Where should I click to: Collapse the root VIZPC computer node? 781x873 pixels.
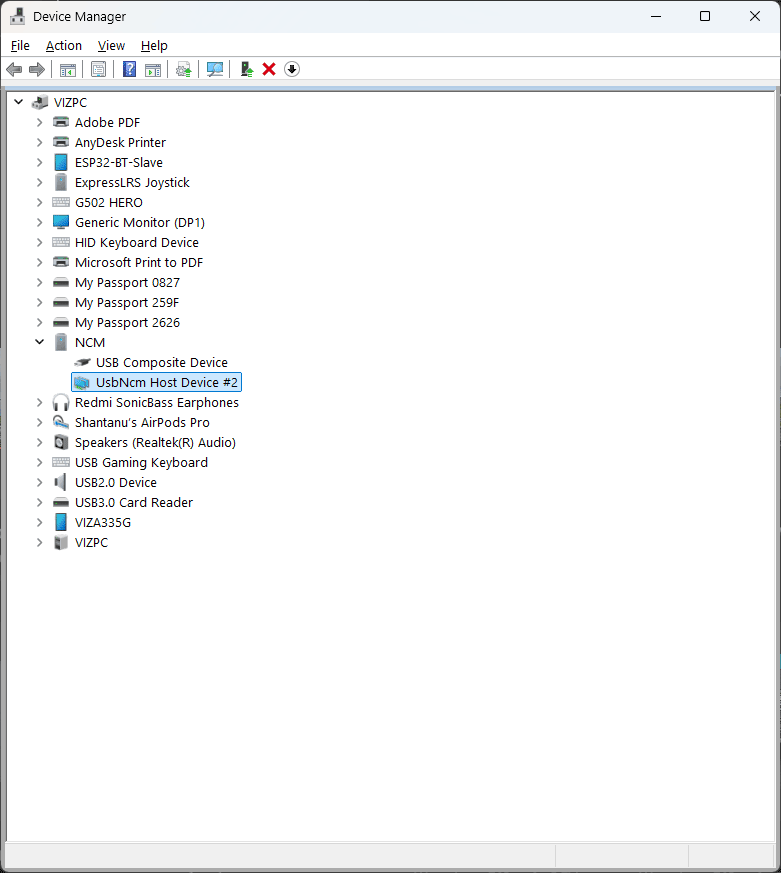19,102
